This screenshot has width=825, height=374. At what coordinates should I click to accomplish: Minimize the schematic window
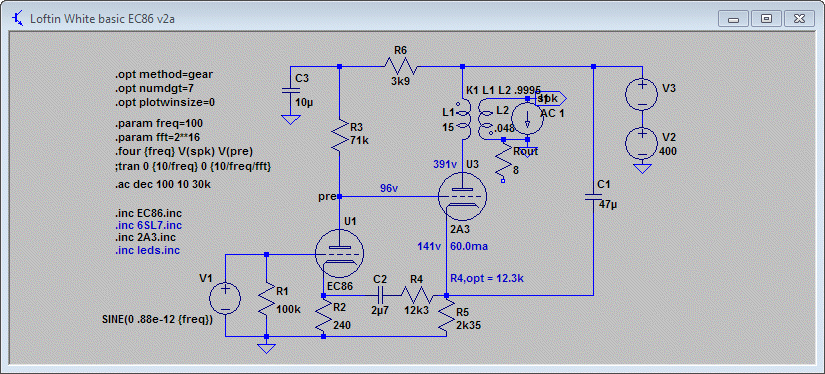coord(733,19)
